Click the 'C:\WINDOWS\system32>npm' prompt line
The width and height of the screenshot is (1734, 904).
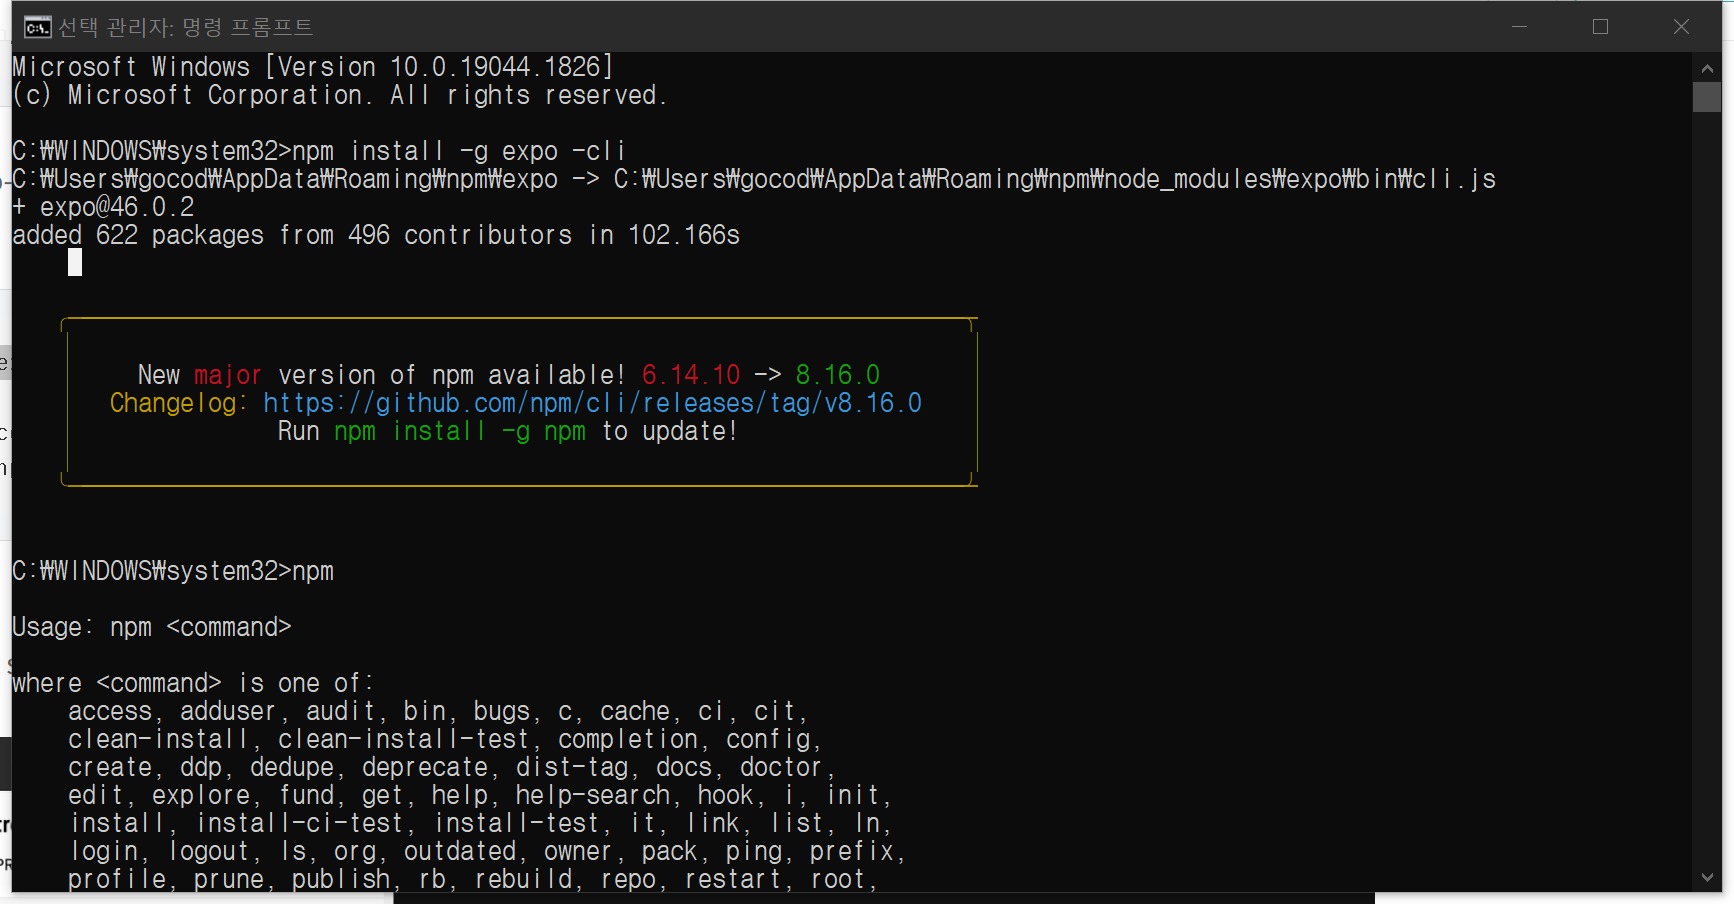173,571
